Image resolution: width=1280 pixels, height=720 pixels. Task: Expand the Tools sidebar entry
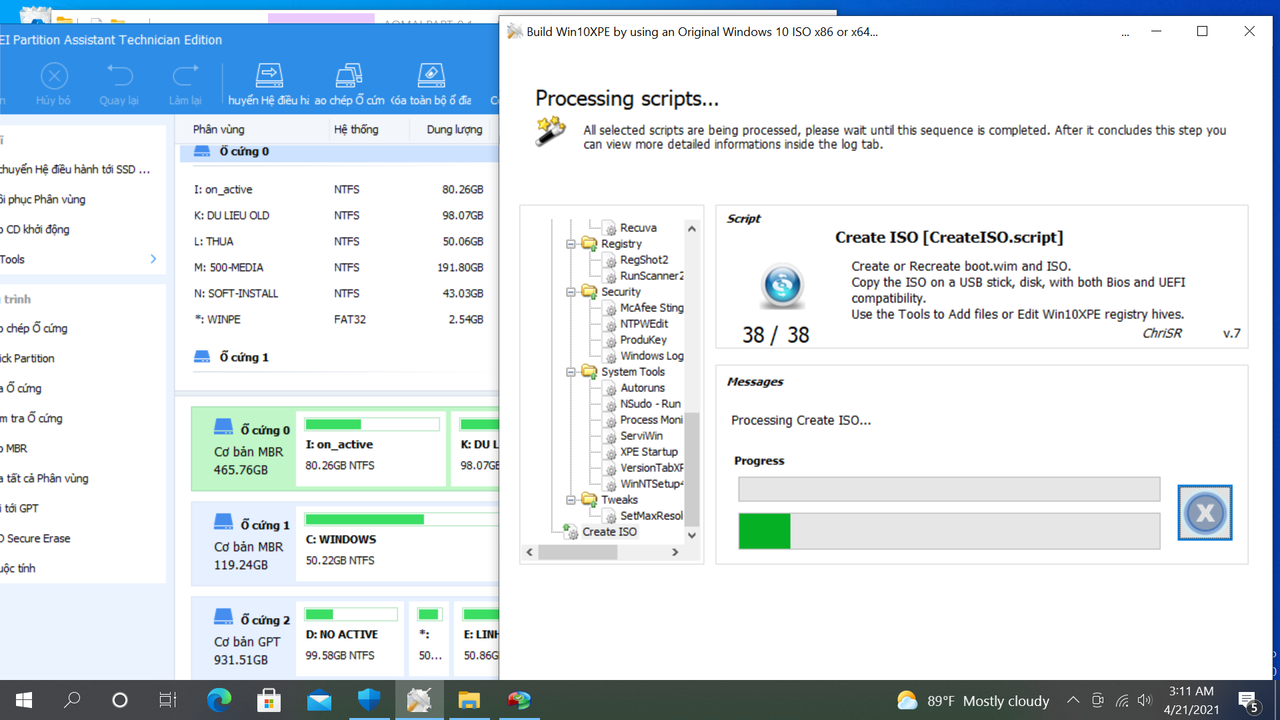click(152, 259)
